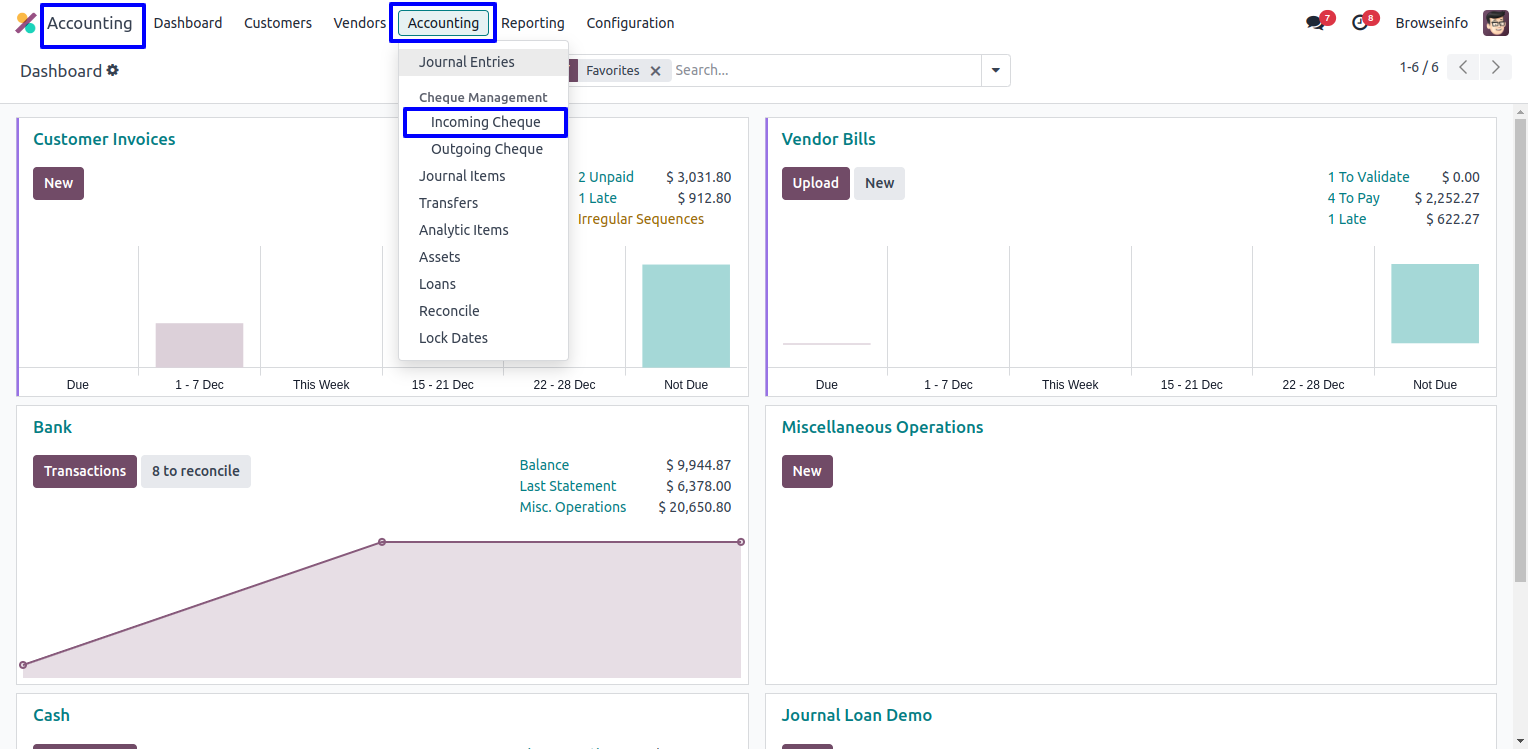This screenshot has height=749, width=1528.
Task: Open the 4 To Pay link
Action: click(1353, 198)
